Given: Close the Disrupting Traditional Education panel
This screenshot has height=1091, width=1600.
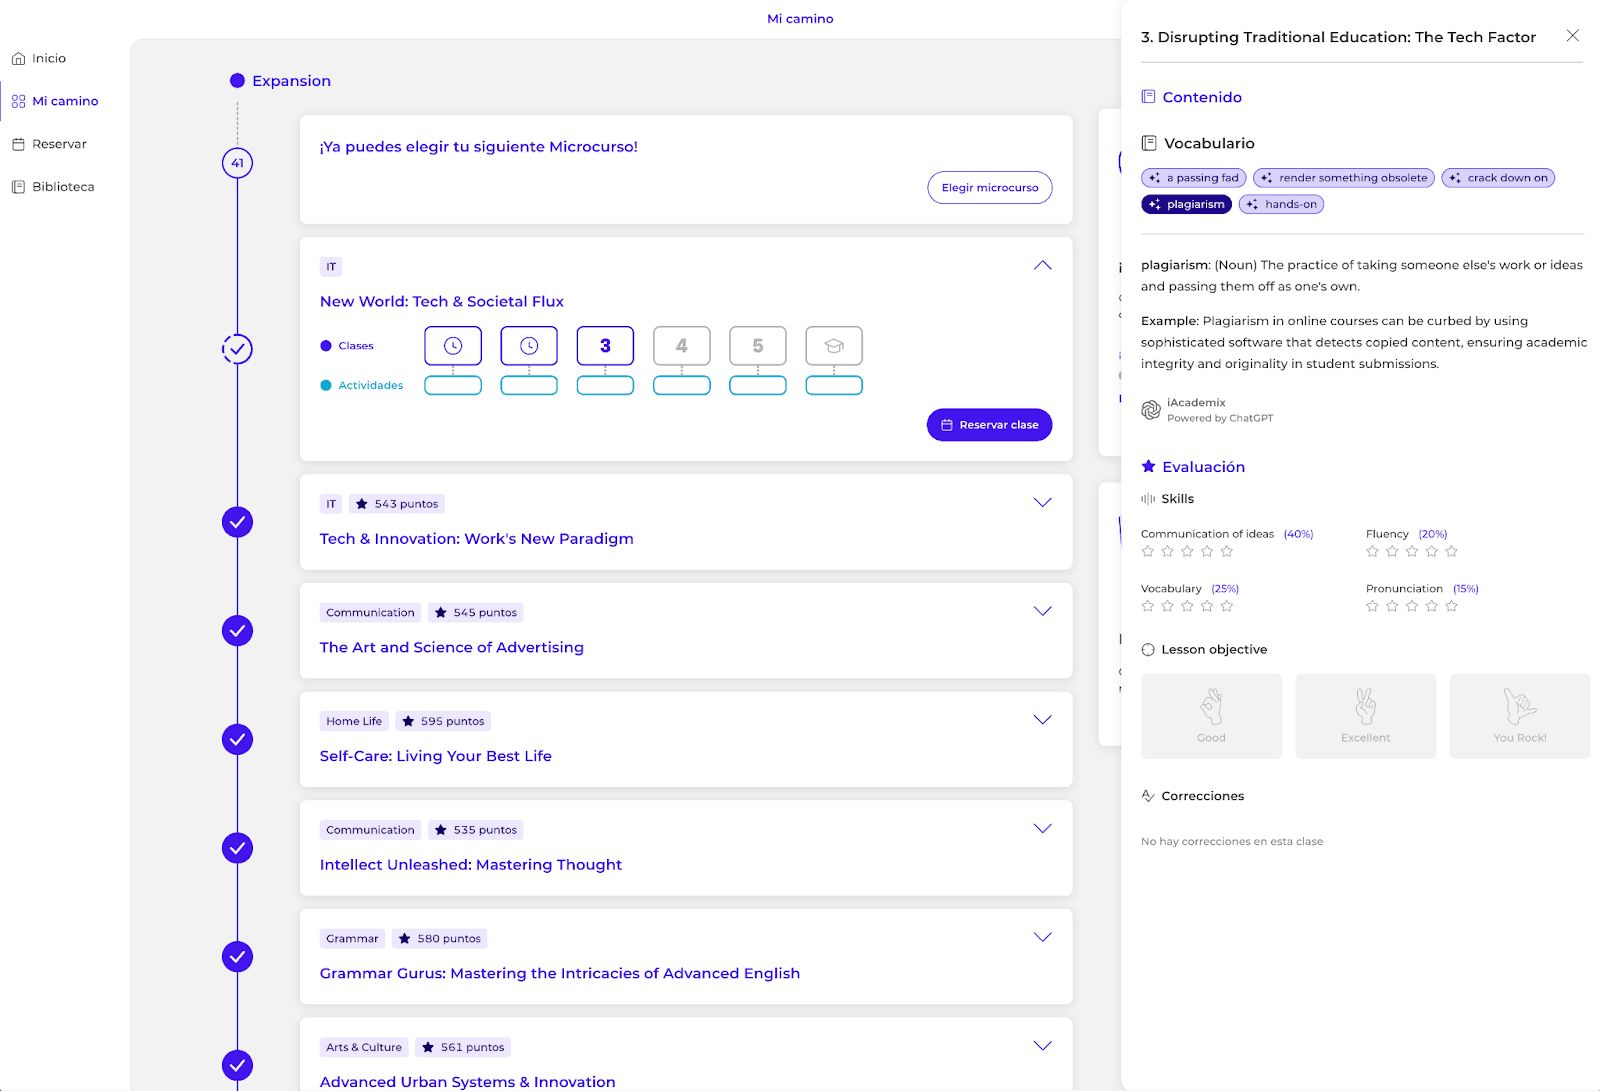Looking at the screenshot, I should tap(1572, 36).
